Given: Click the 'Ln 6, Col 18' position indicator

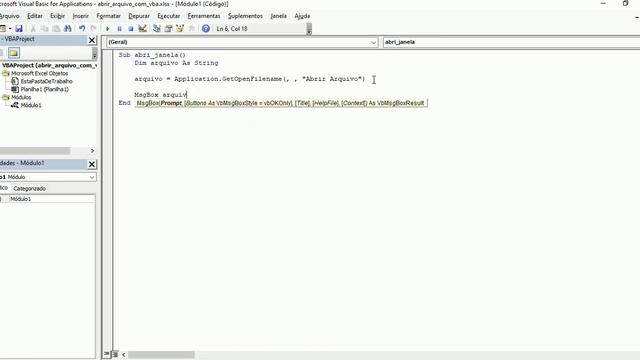Looking at the screenshot, I should pyautogui.click(x=232, y=29).
